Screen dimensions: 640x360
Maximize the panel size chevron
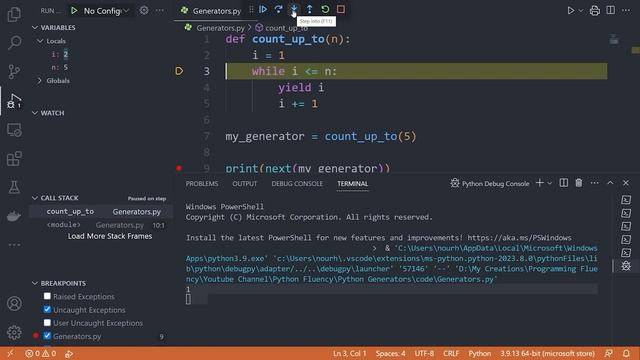tap(610, 183)
